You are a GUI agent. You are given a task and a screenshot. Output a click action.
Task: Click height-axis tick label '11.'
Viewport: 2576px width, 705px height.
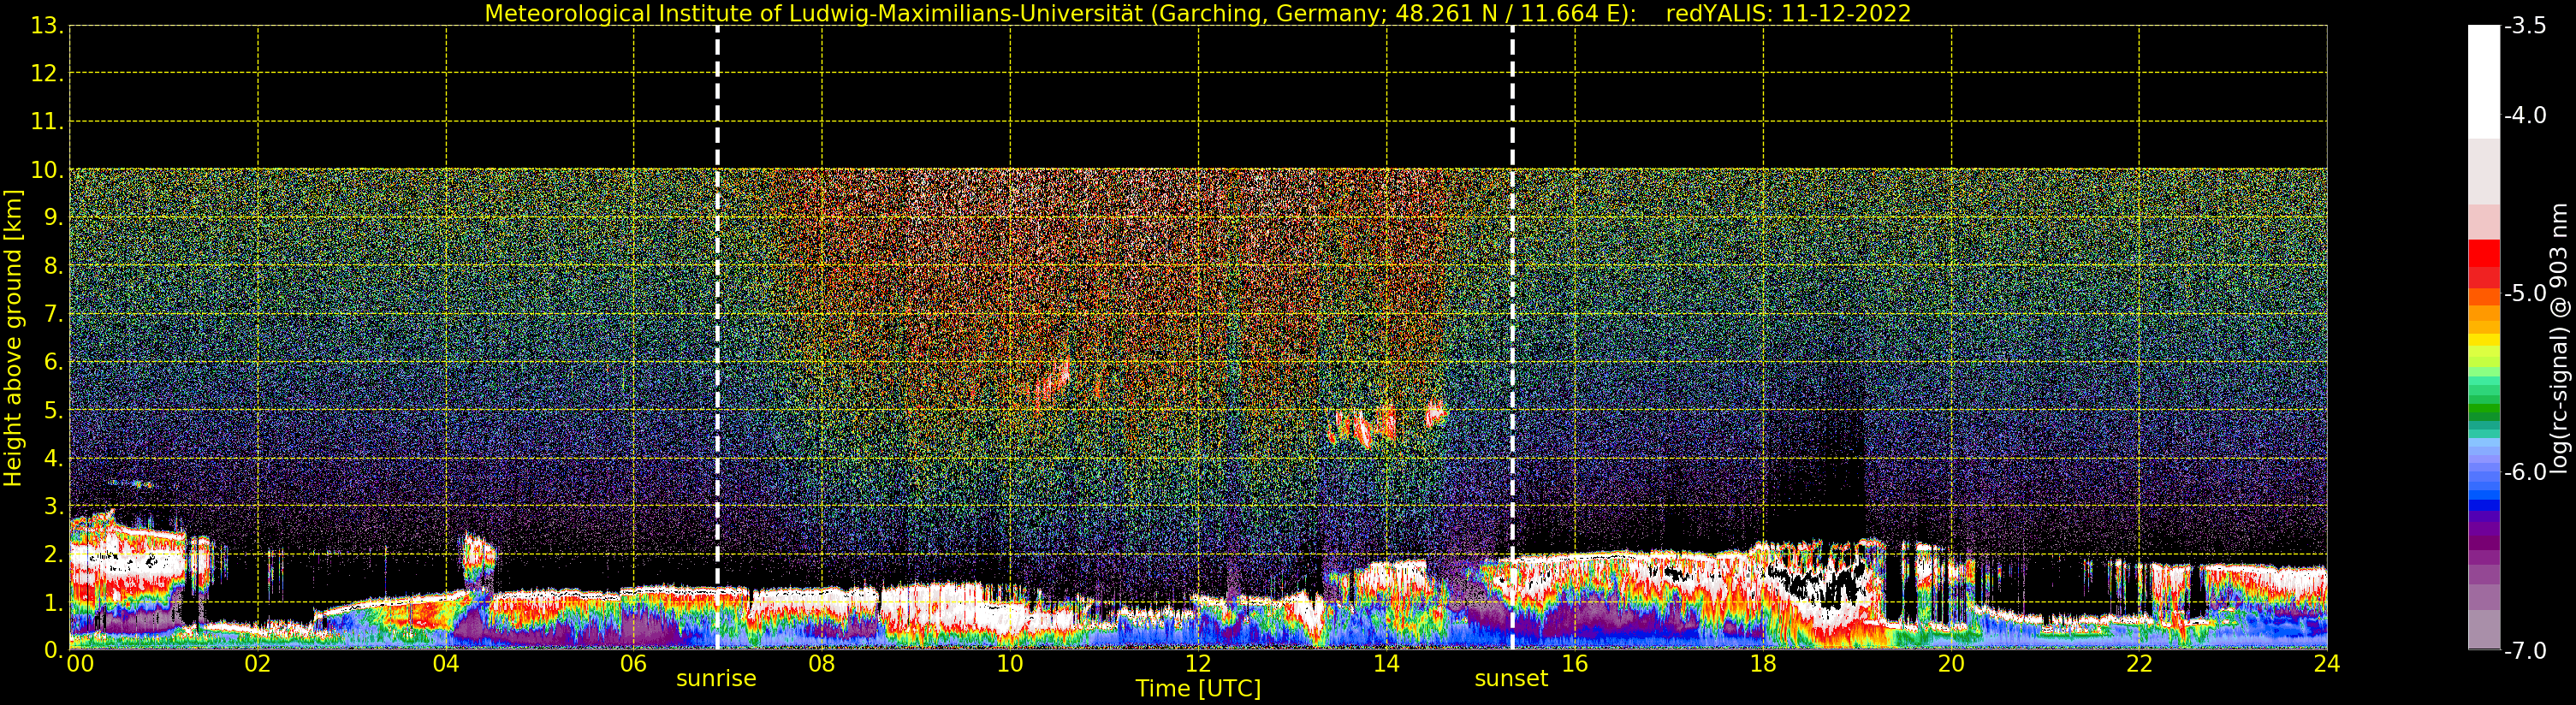(48, 122)
